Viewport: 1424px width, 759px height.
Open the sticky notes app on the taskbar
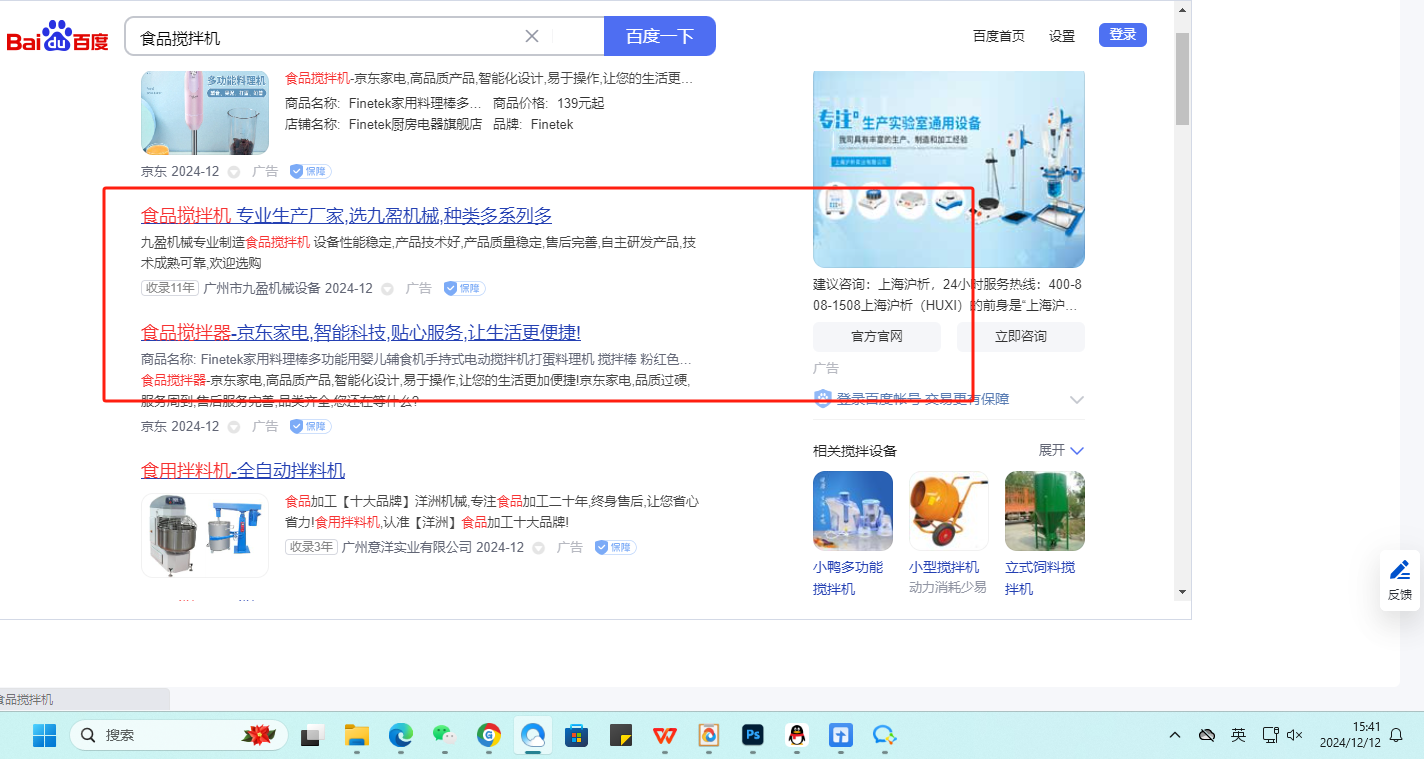(x=620, y=736)
